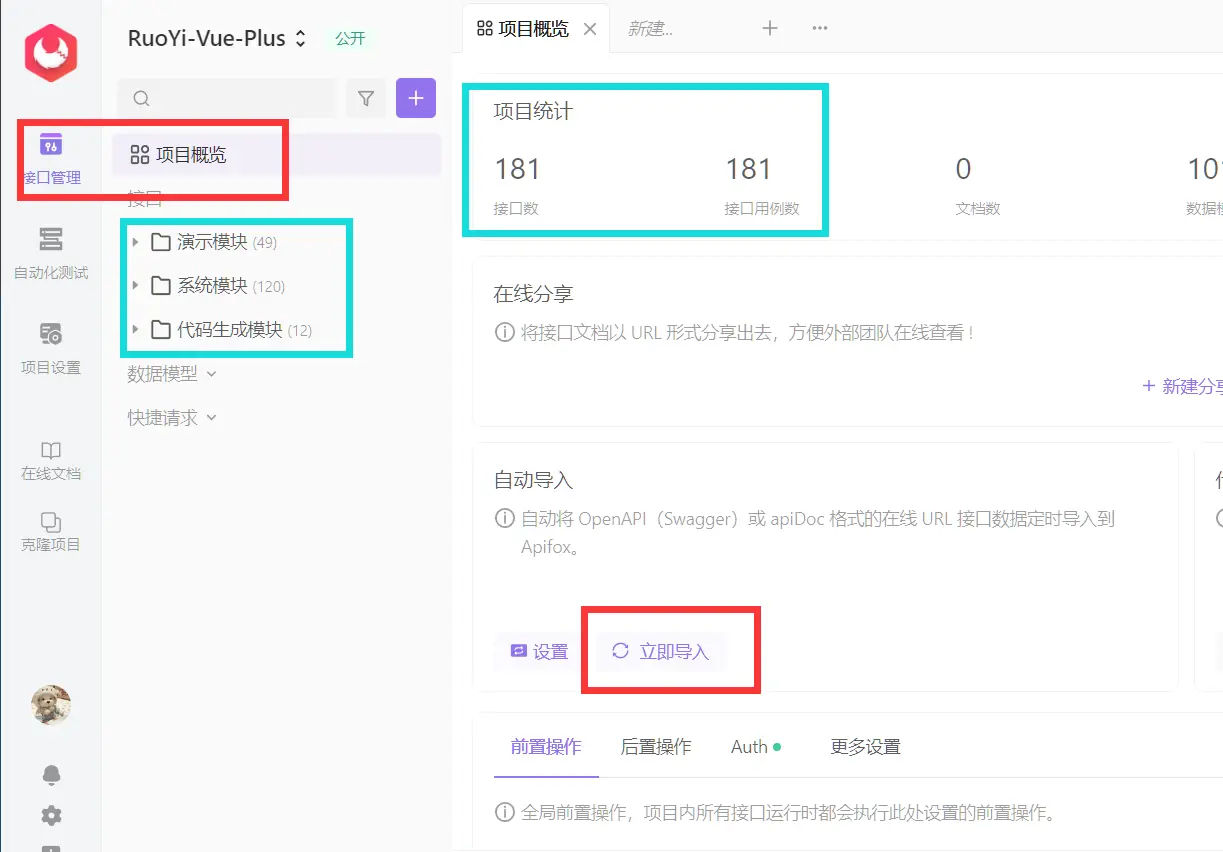Expand the 系统模块 folder arrow
The height and width of the screenshot is (852, 1223).
pos(135,286)
